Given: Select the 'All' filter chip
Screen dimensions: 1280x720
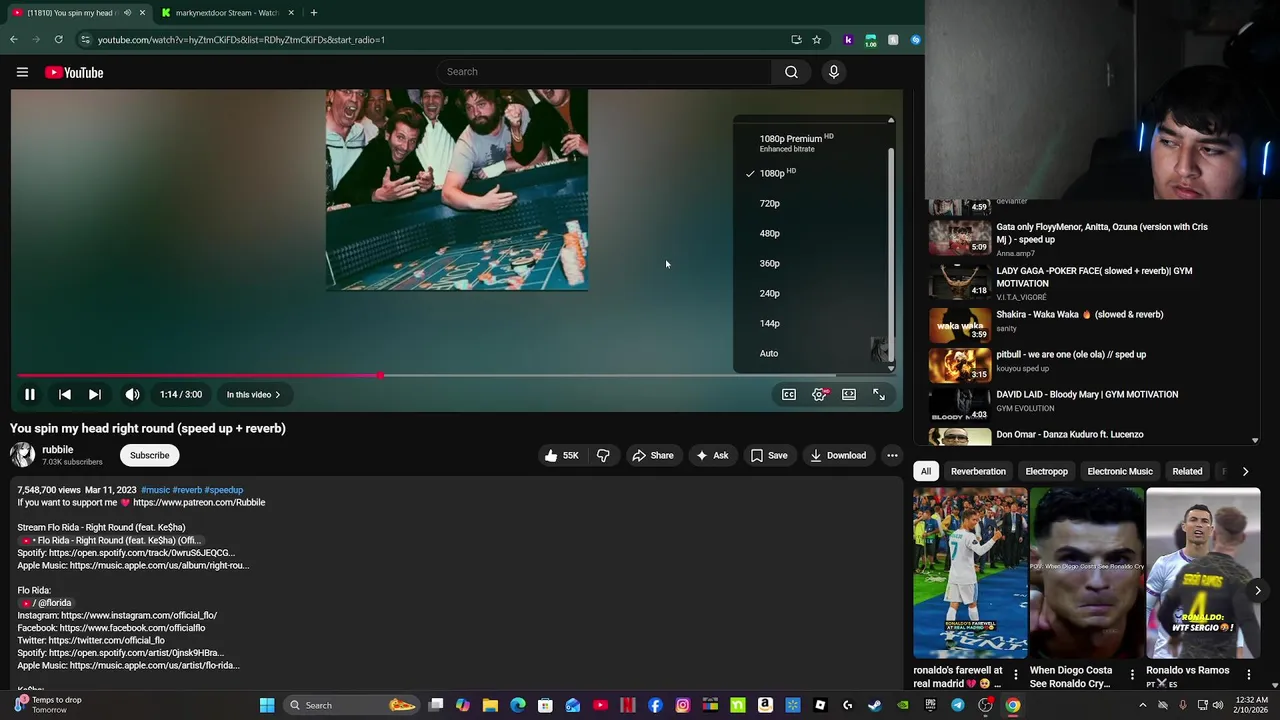Looking at the screenshot, I should click(926, 471).
